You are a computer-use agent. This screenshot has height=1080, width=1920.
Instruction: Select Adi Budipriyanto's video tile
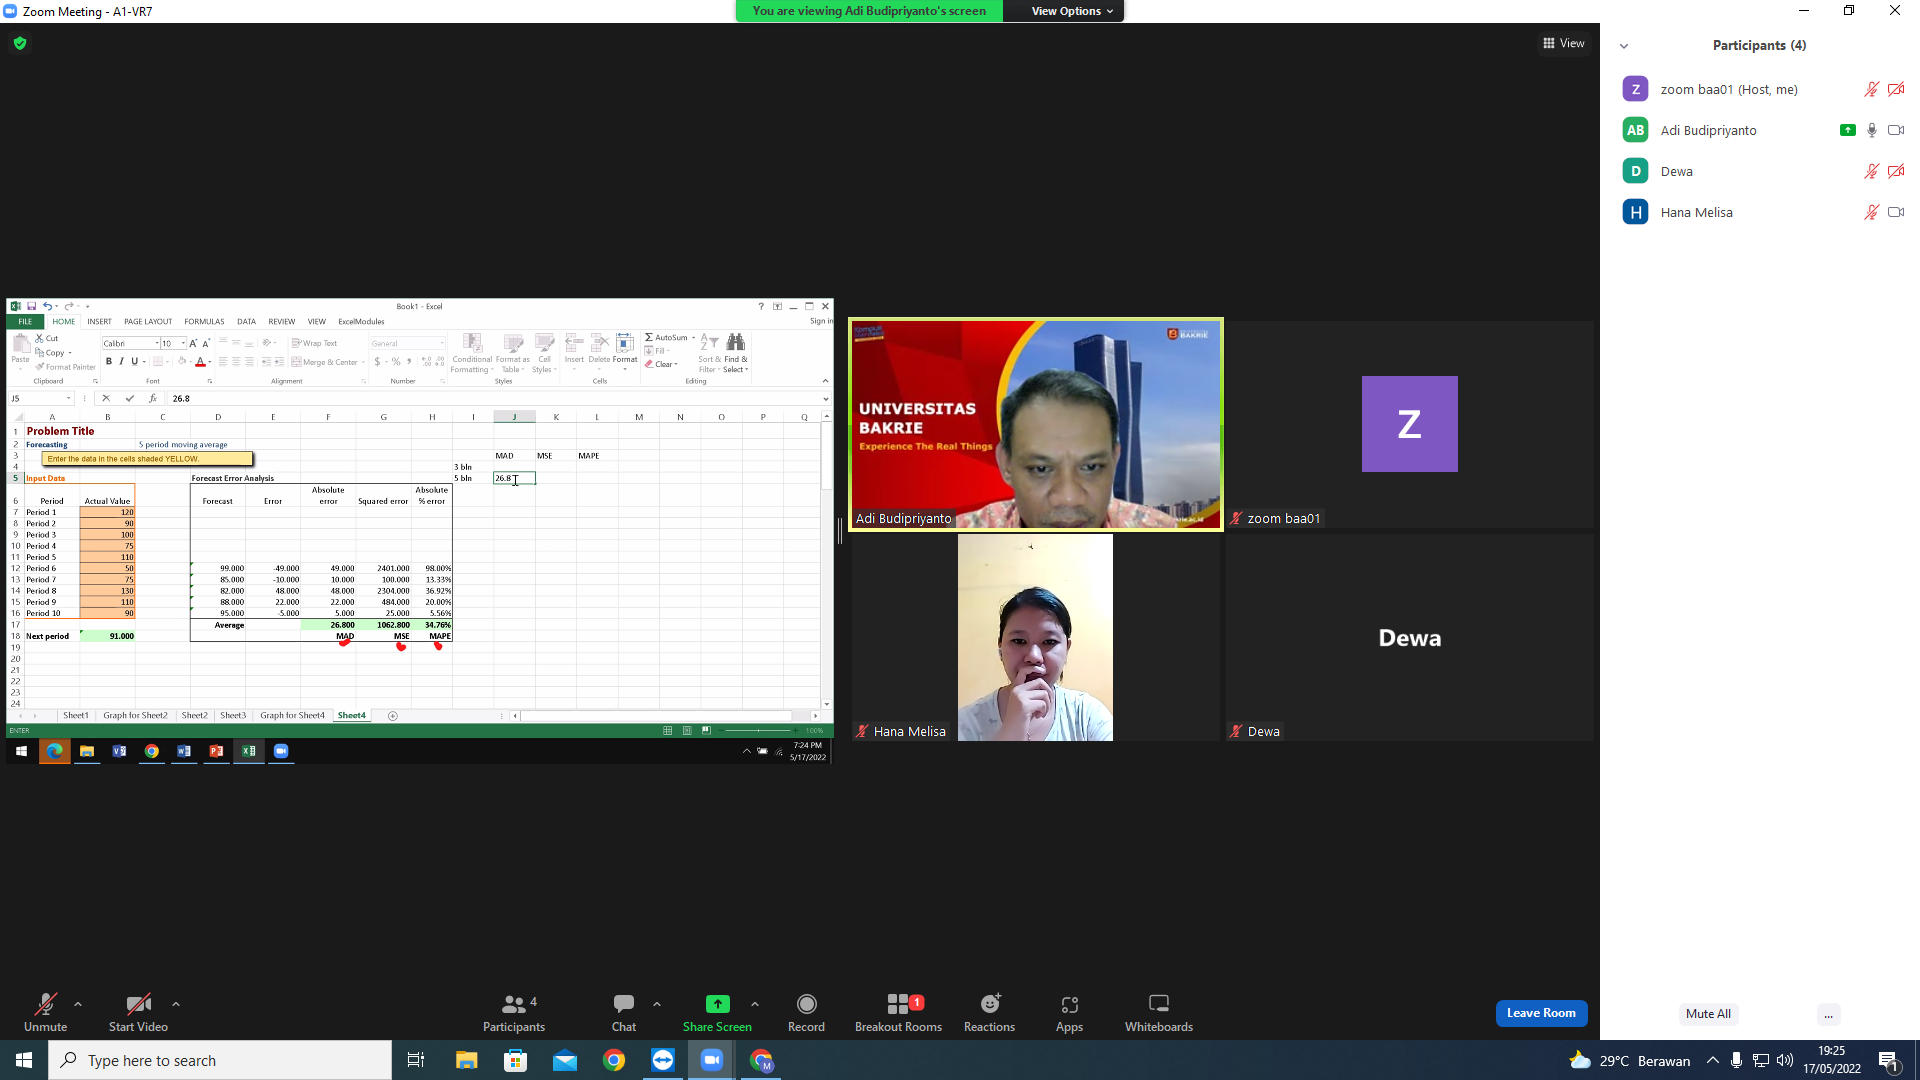point(1035,424)
